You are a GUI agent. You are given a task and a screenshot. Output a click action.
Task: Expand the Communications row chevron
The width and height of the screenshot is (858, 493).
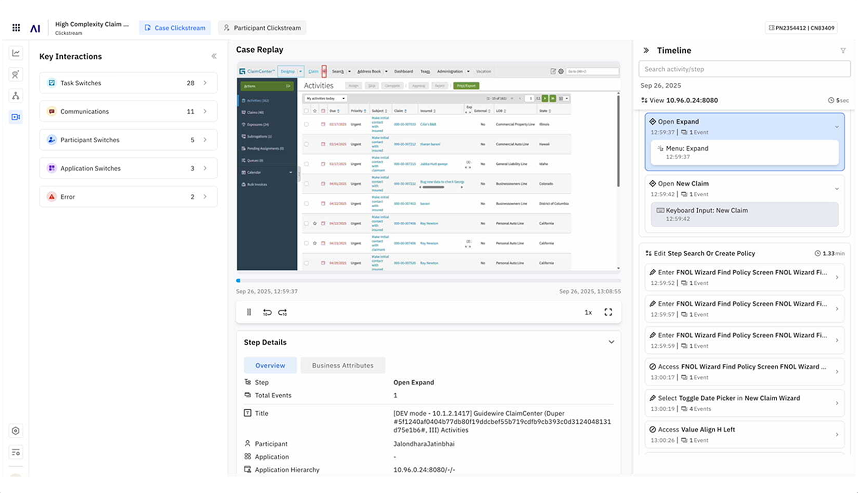(x=205, y=111)
